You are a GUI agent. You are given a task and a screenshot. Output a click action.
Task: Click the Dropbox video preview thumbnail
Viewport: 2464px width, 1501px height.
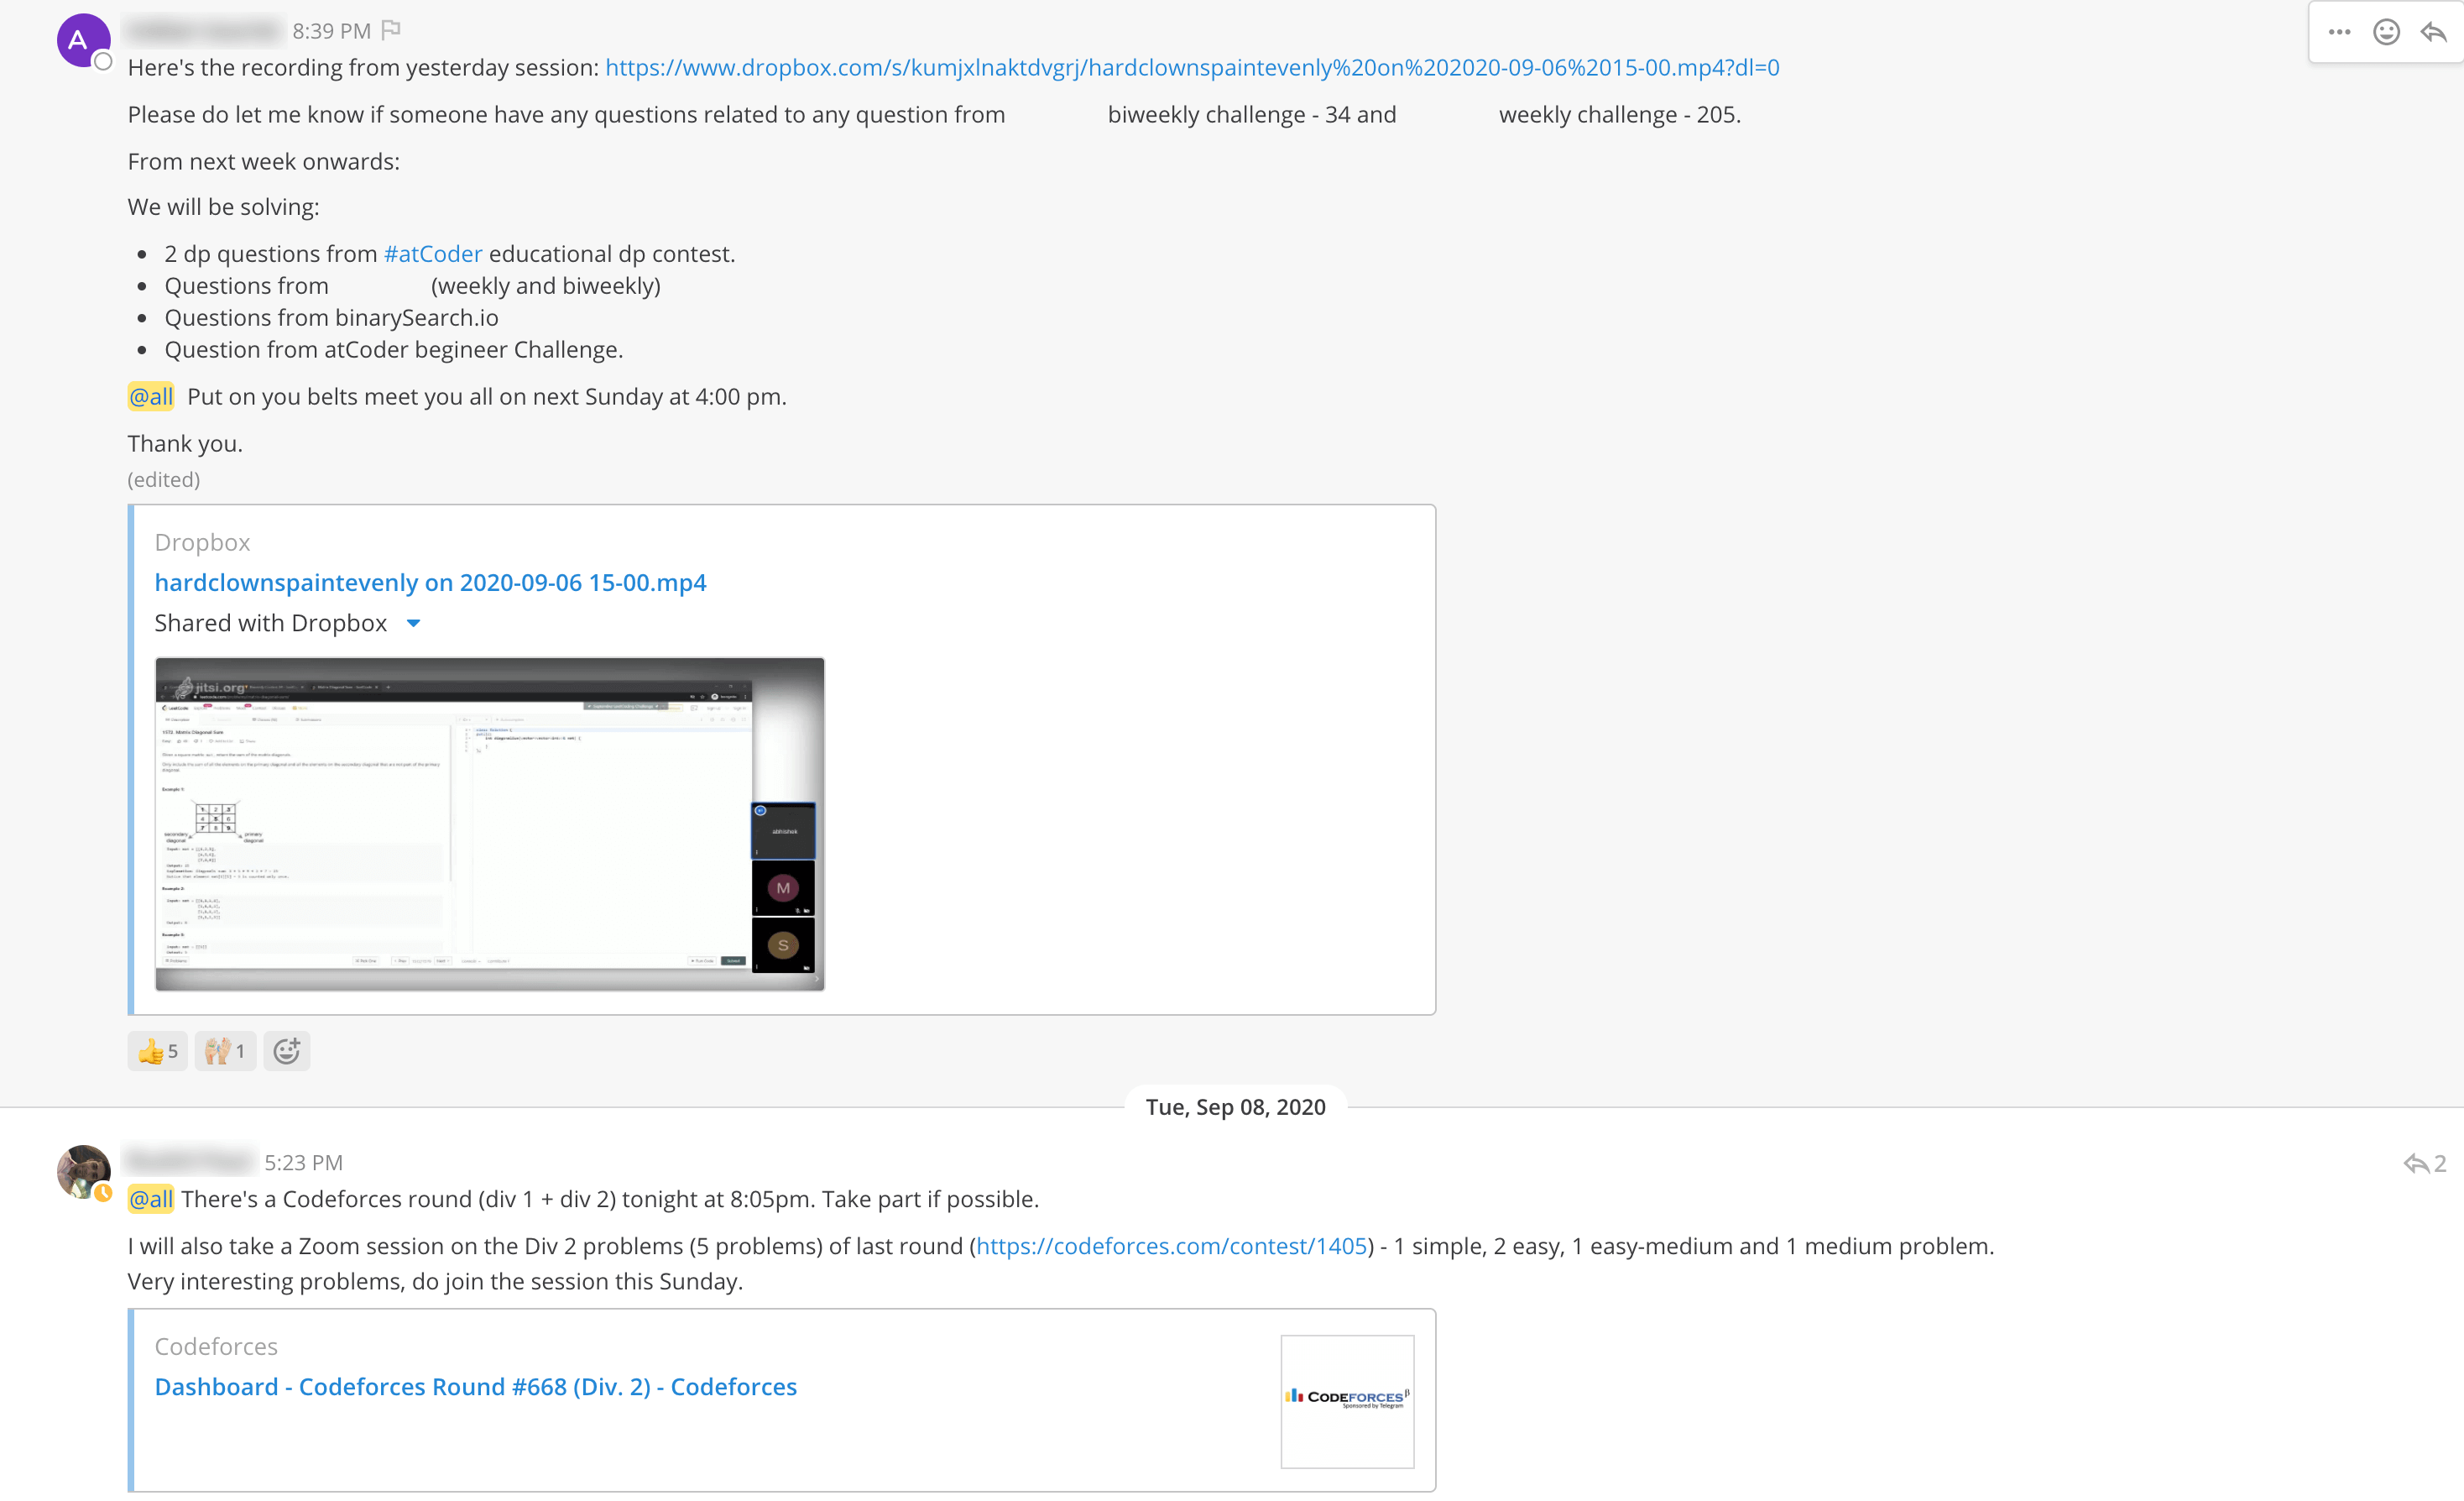(x=489, y=823)
